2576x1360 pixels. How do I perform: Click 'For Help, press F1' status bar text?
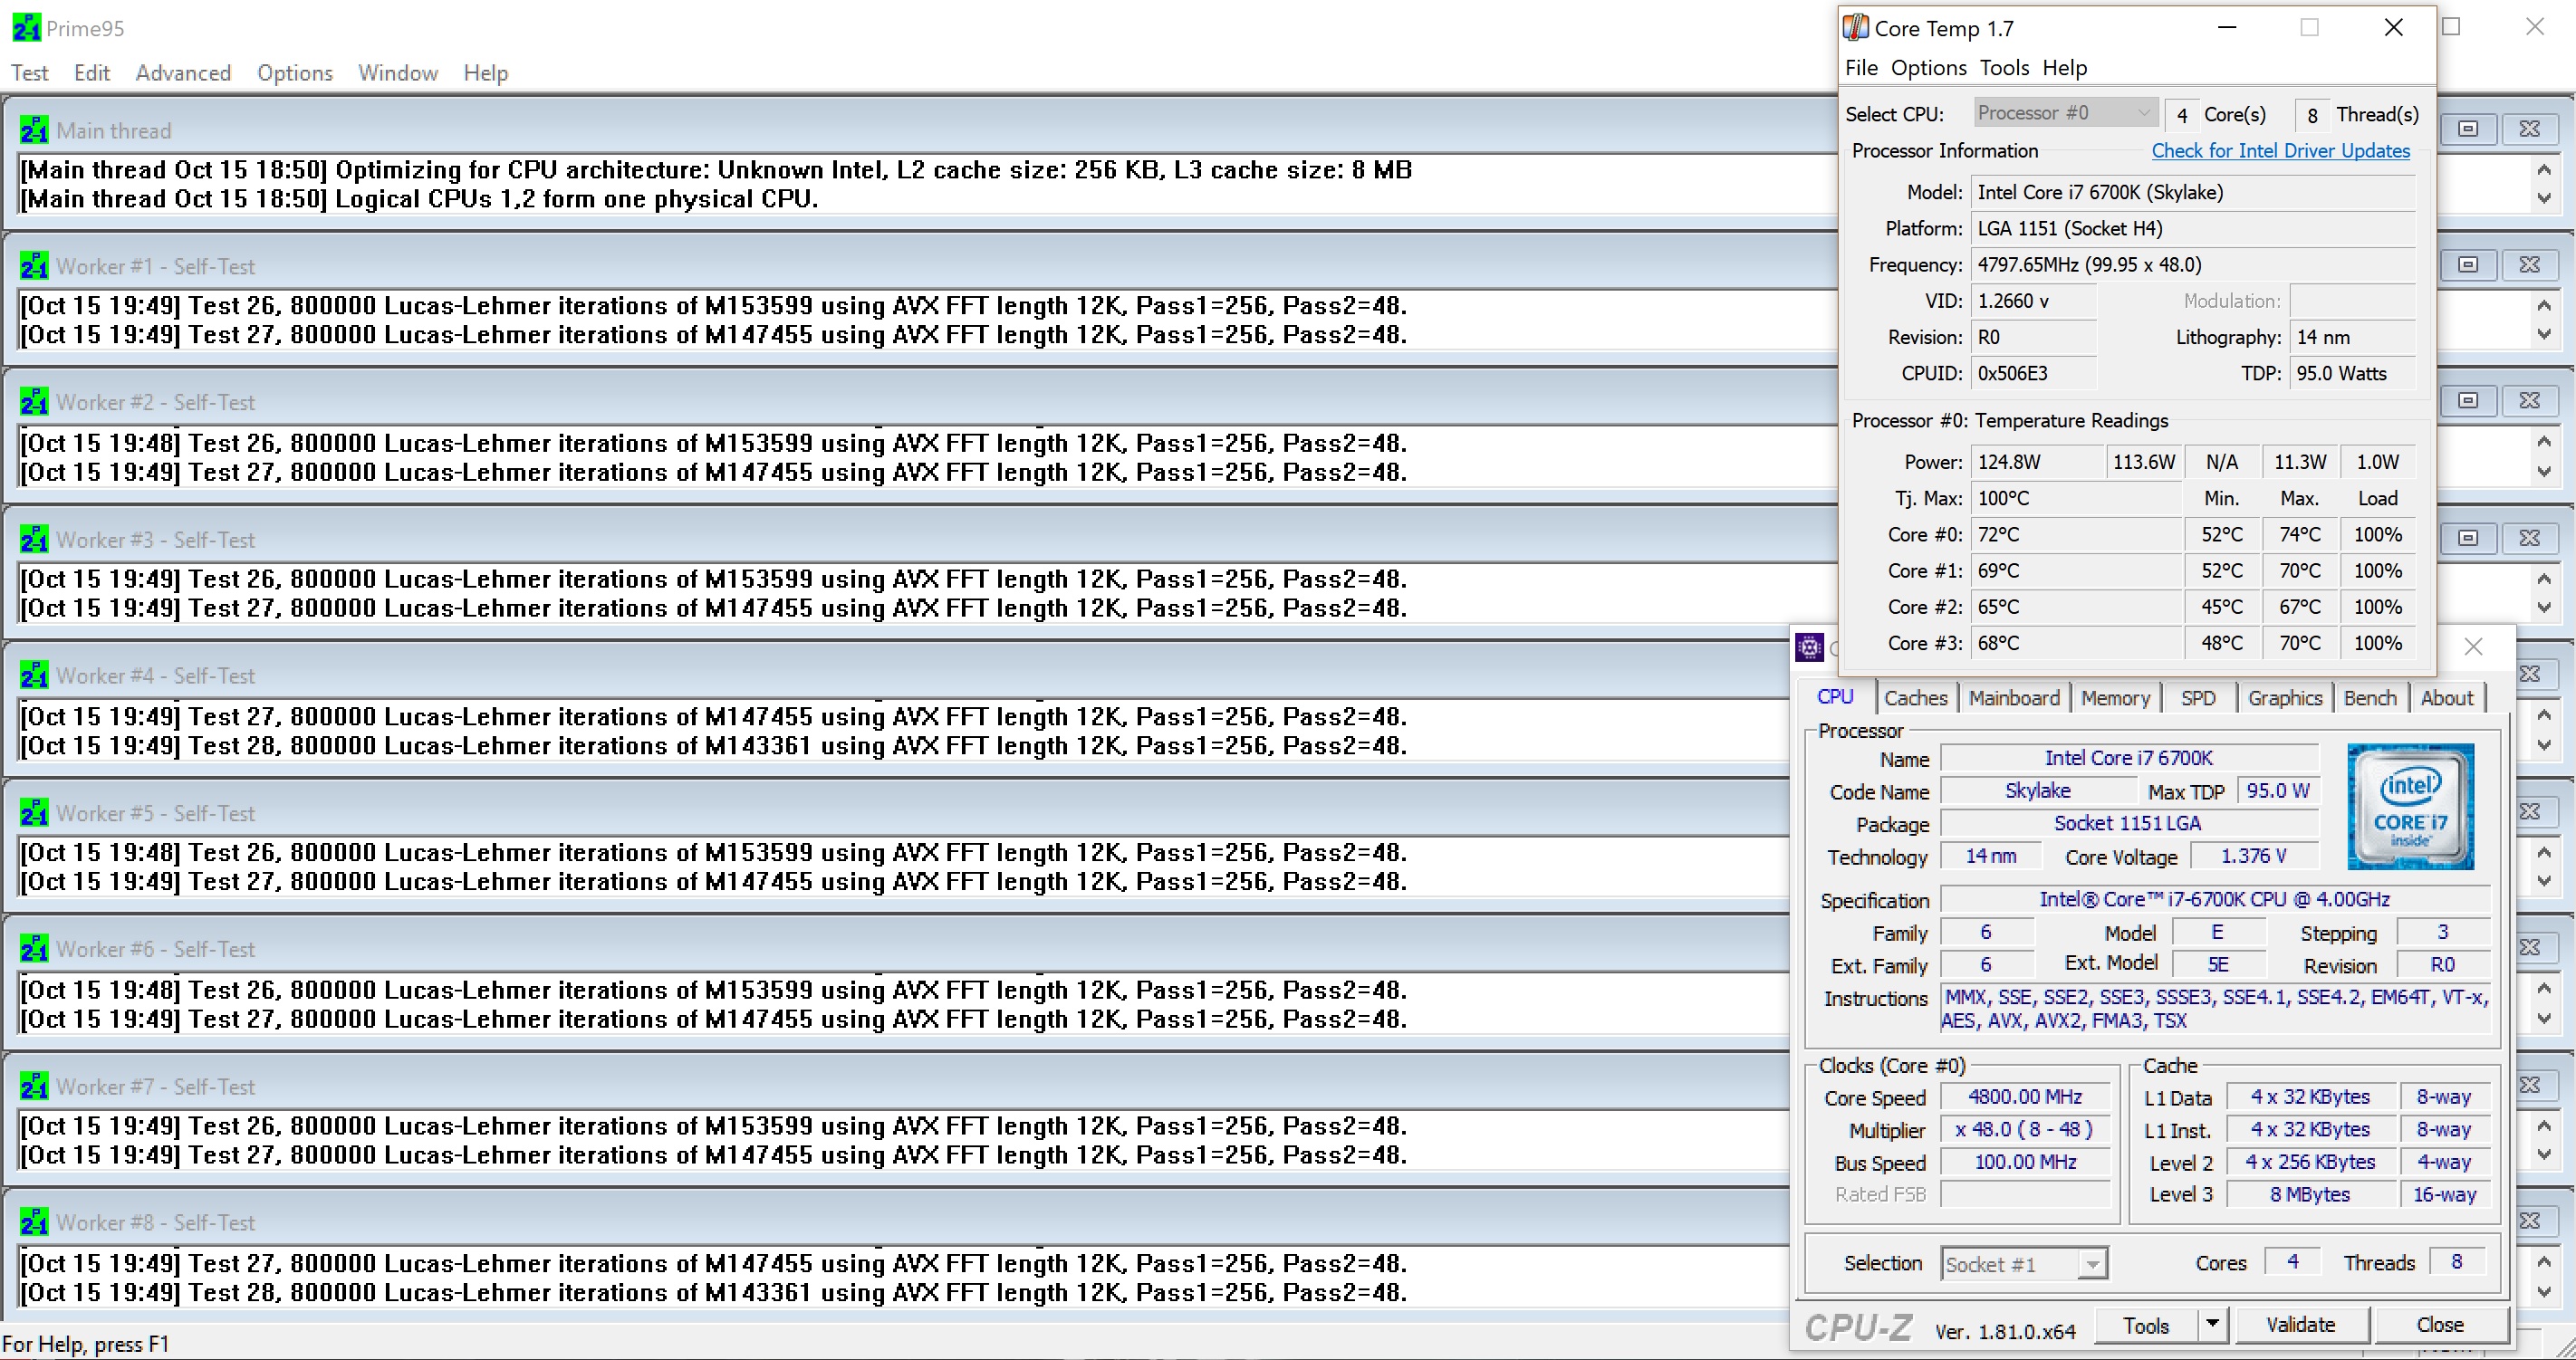[86, 1344]
